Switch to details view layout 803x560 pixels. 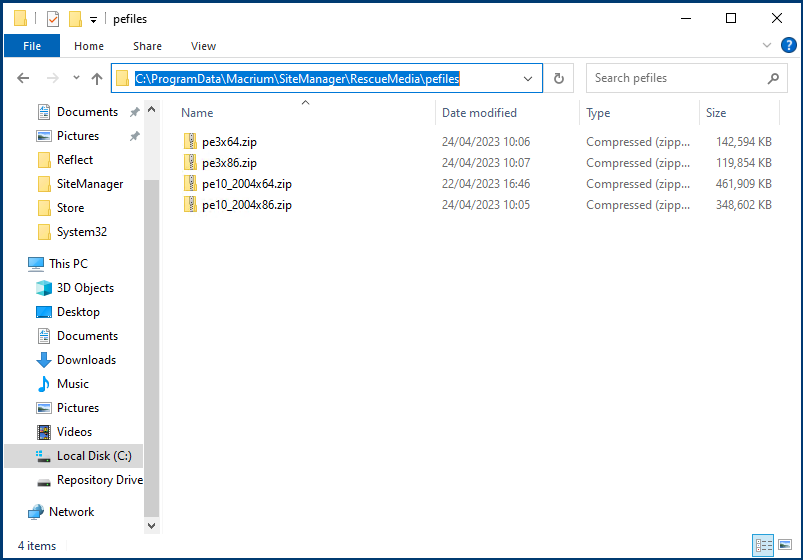763,545
